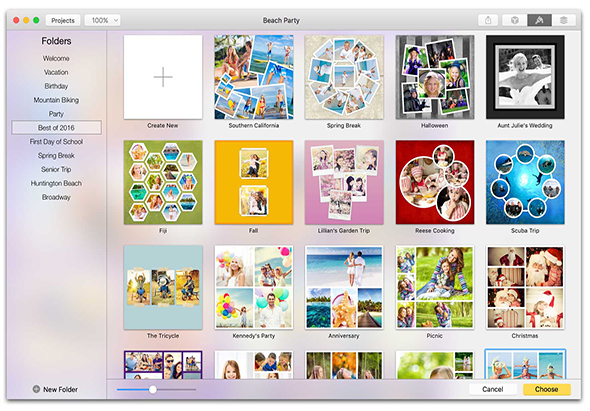Select the Mountain Biking folder

[56, 100]
